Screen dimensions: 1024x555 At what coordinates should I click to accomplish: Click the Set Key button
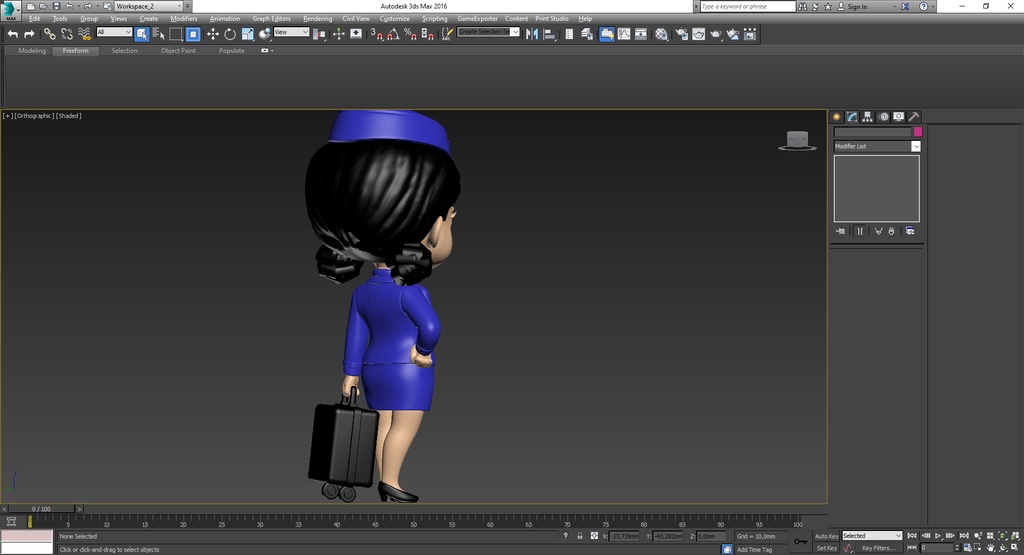(827, 548)
